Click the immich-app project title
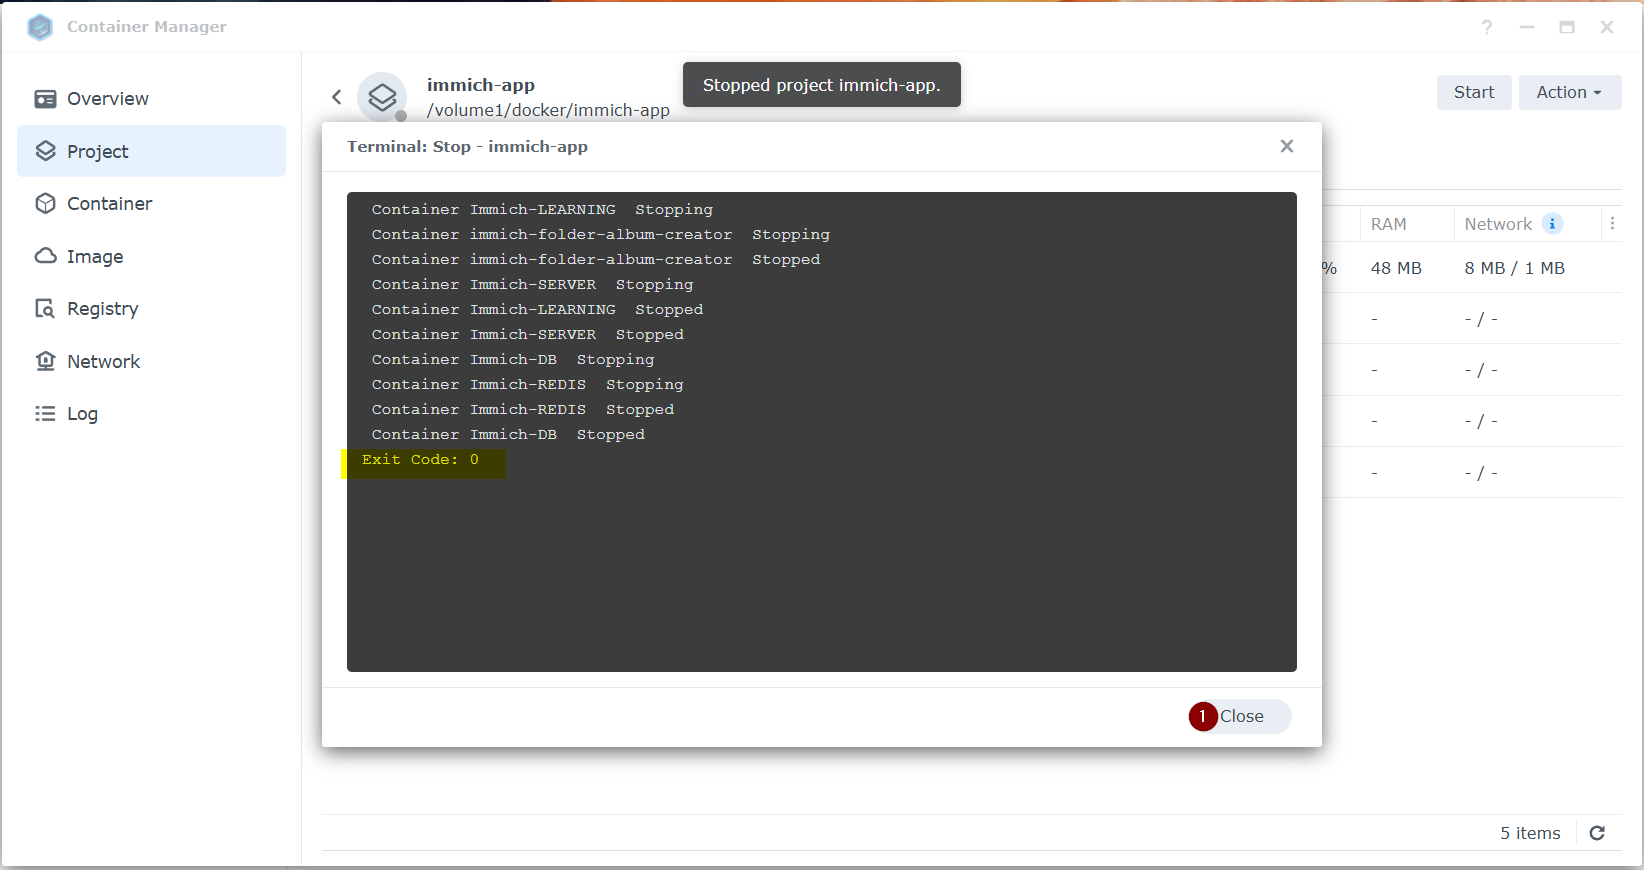Viewport: 1644px width, 870px height. 481,85
